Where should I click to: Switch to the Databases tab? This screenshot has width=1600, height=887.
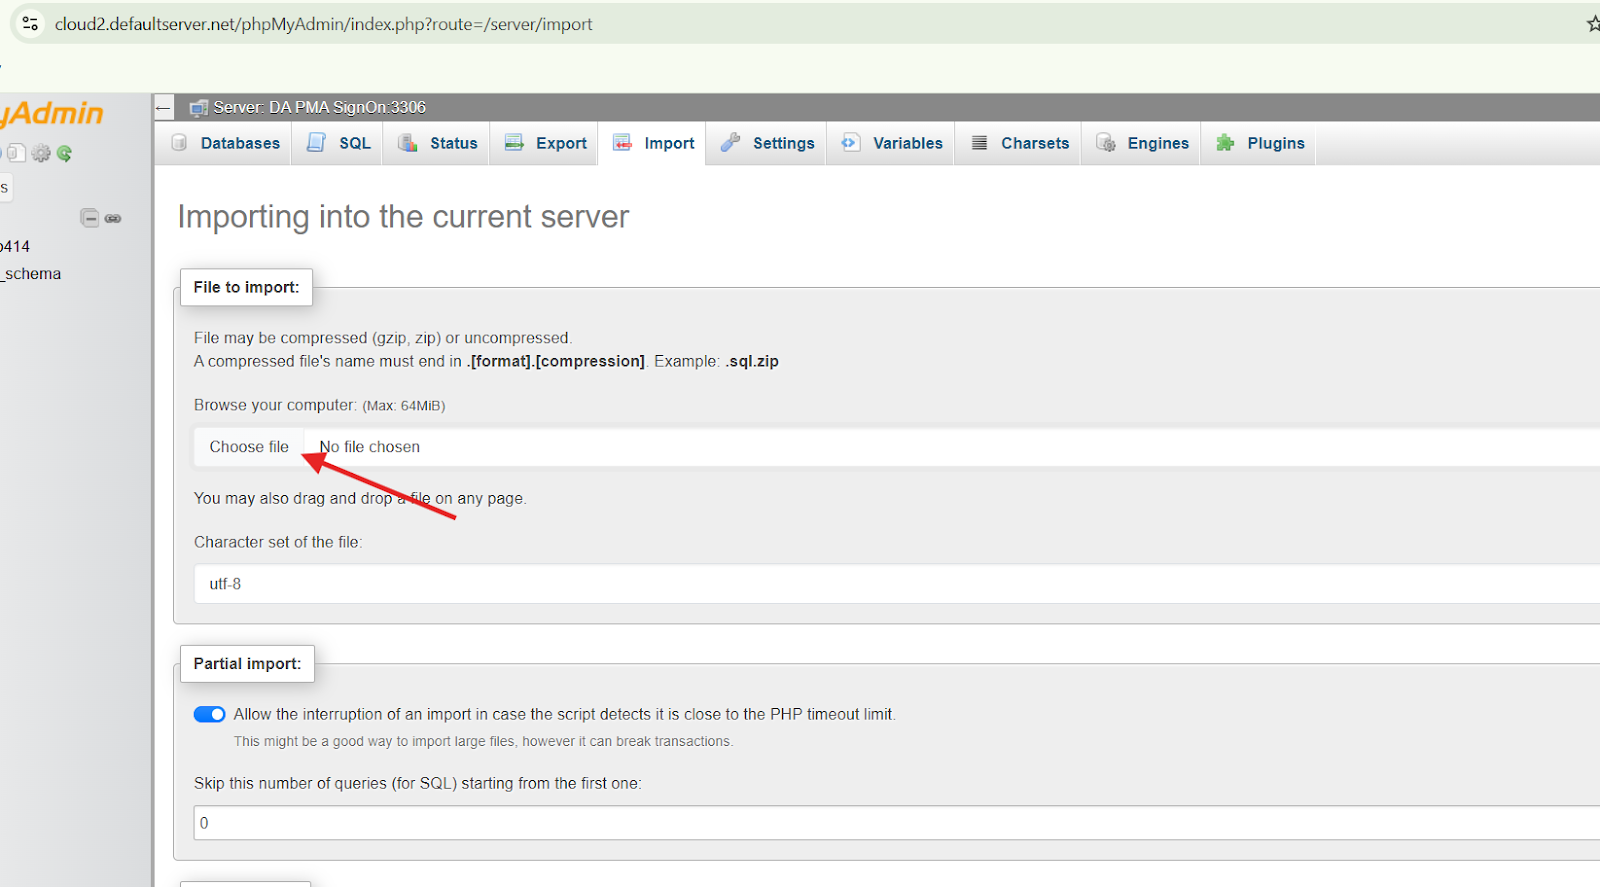tap(226, 143)
